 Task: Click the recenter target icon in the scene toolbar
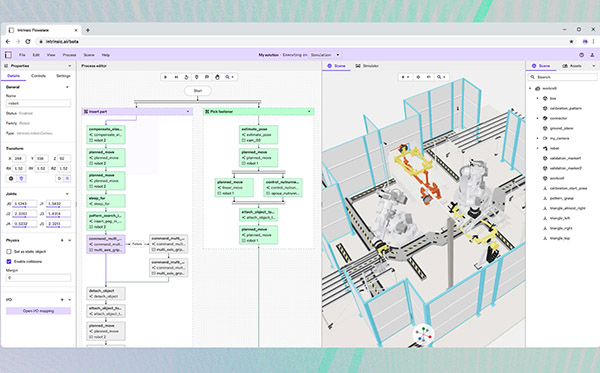418,77
